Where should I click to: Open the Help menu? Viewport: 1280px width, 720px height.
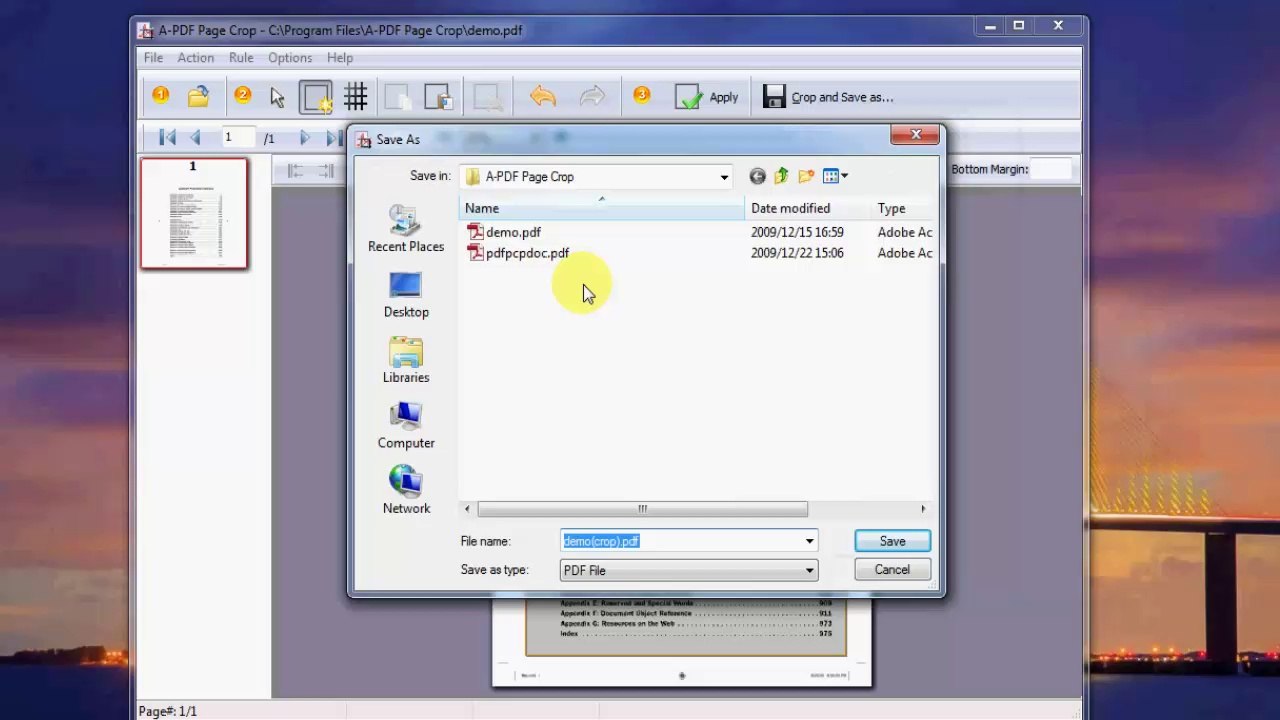click(340, 58)
